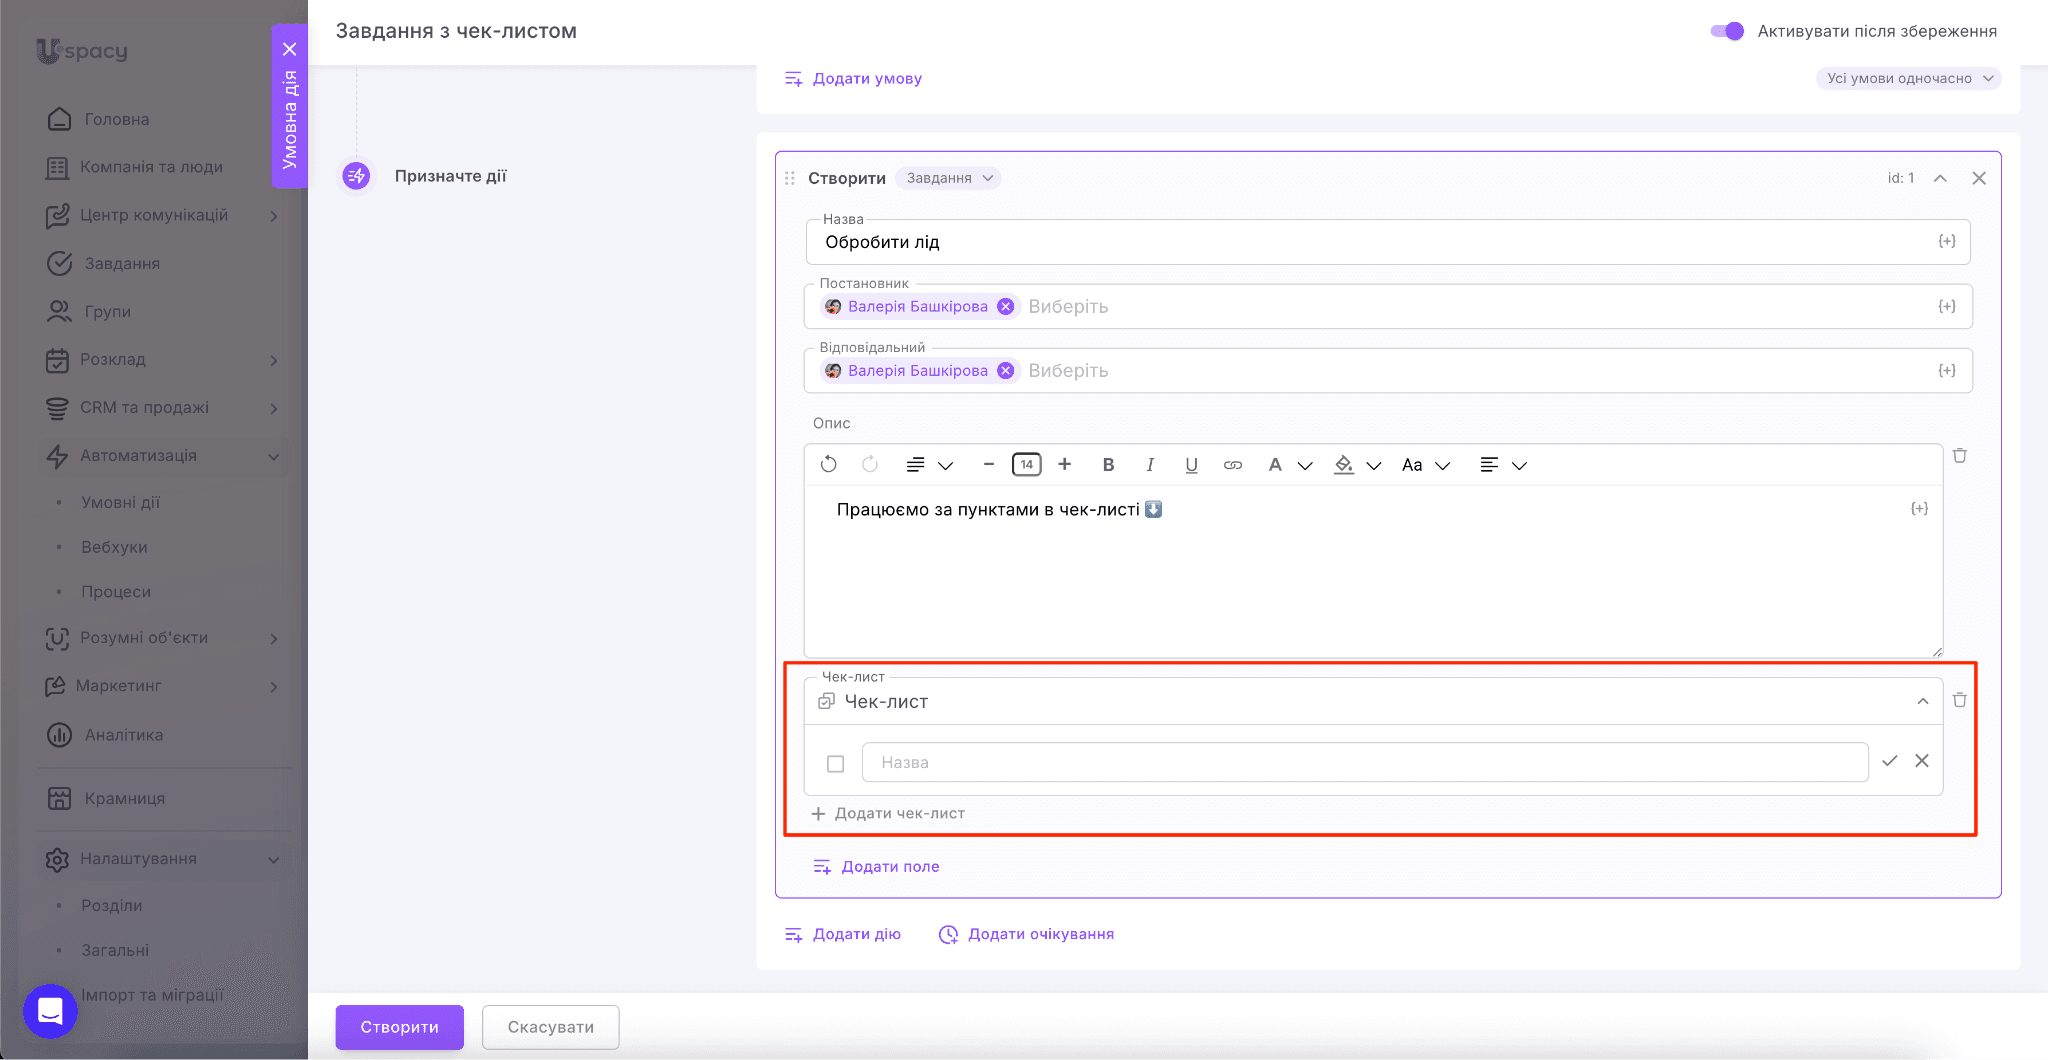Delete the checklist using its trash icon
This screenshot has height=1060, width=2048.
pyautogui.click(x=1960, y=700)
